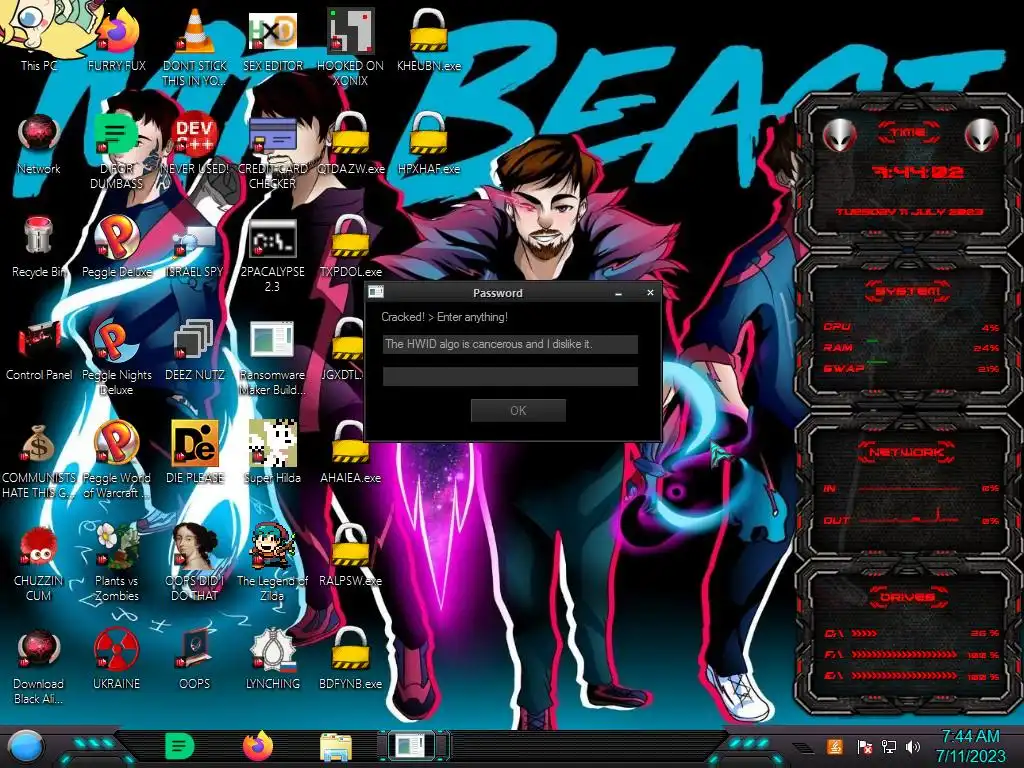Switch to the active Password taskbar item
The width and height of the screenshot is (1024, 768).
point(413,746)
